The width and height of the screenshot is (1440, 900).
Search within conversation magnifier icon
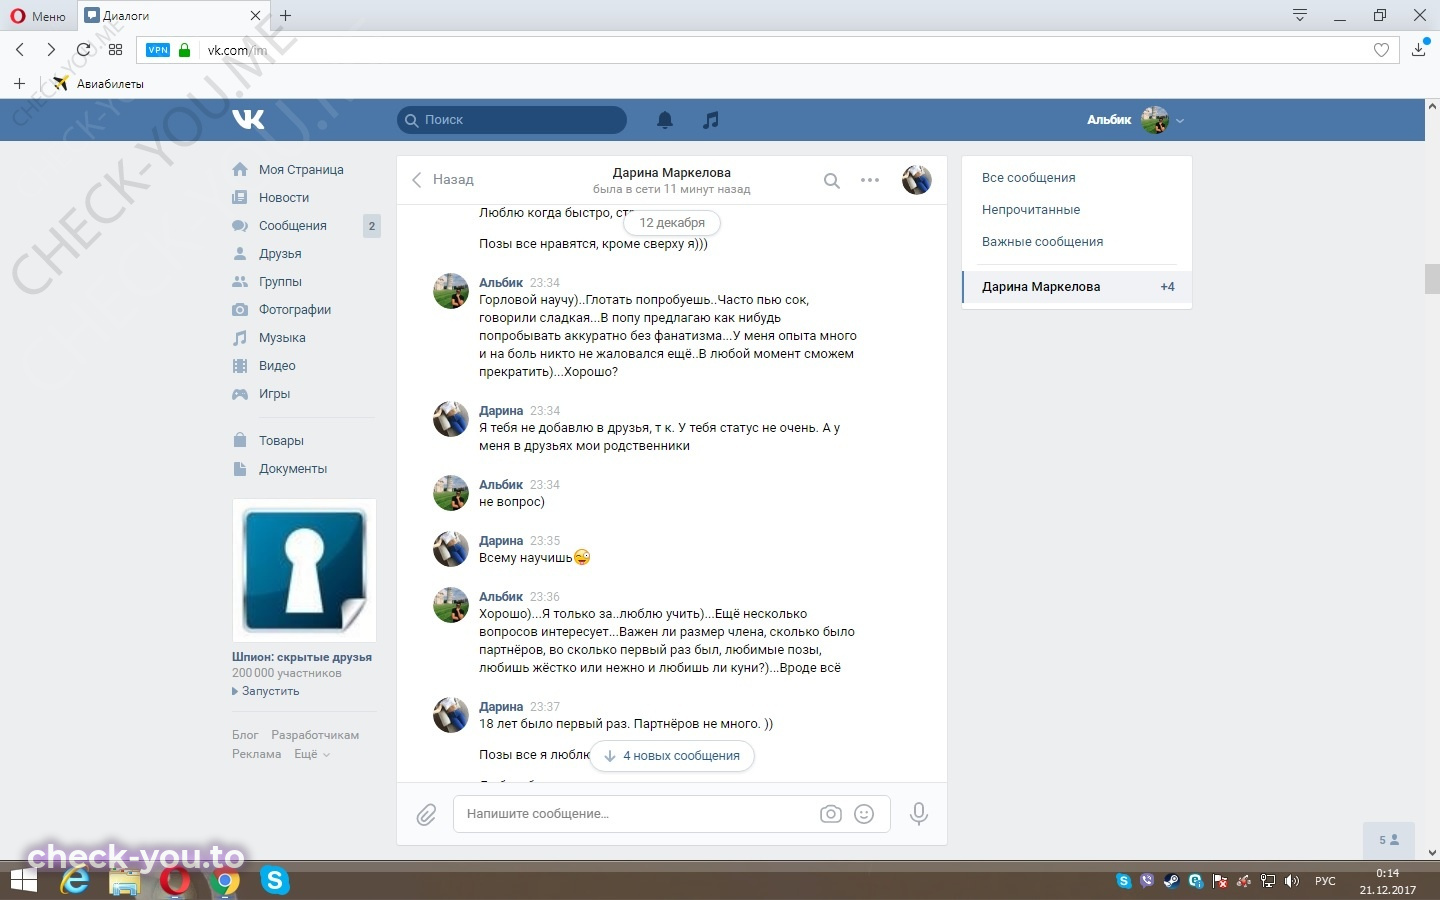click(831, 181)
